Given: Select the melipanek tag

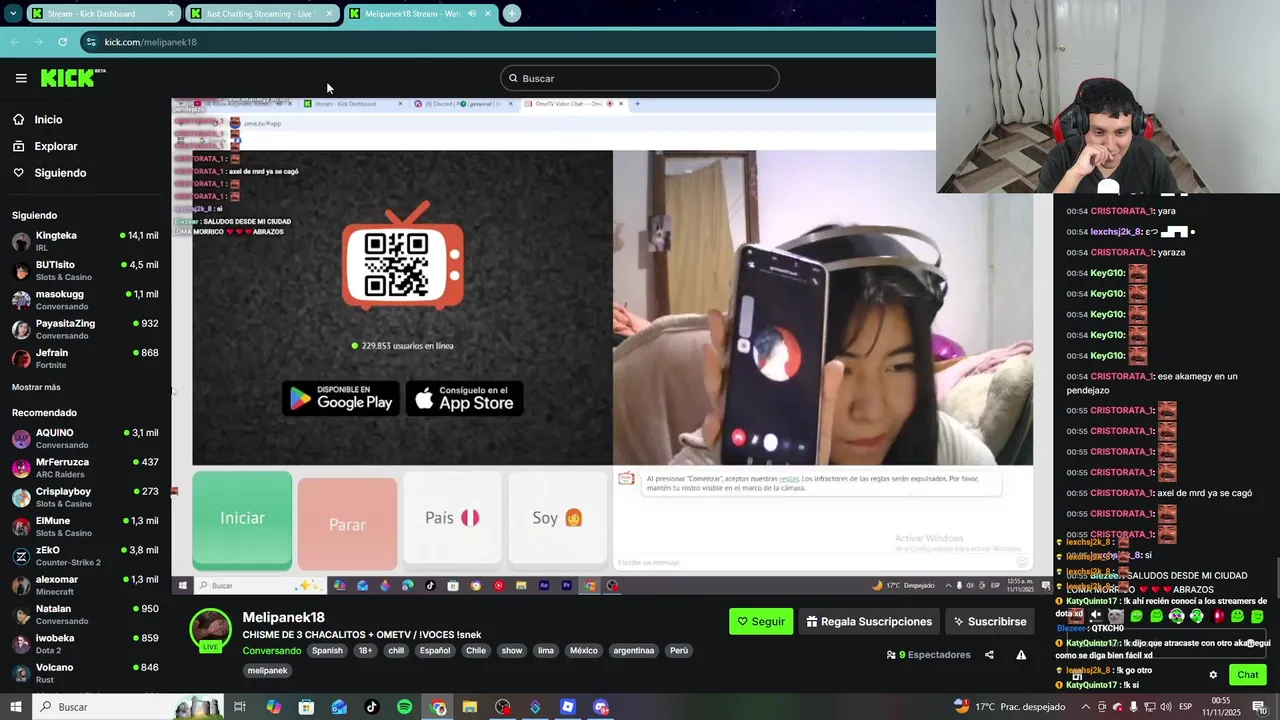Looking at the screenshot, I should (267, 671).
